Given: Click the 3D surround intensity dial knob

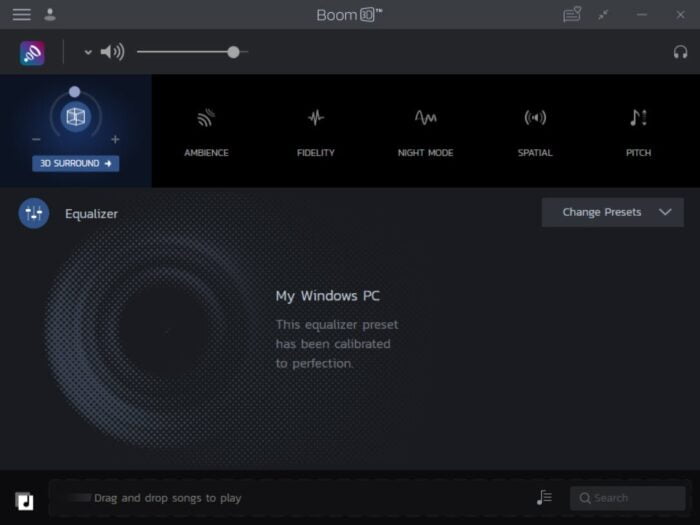Looking at the screenshot, I should click(x=75, y=92).
